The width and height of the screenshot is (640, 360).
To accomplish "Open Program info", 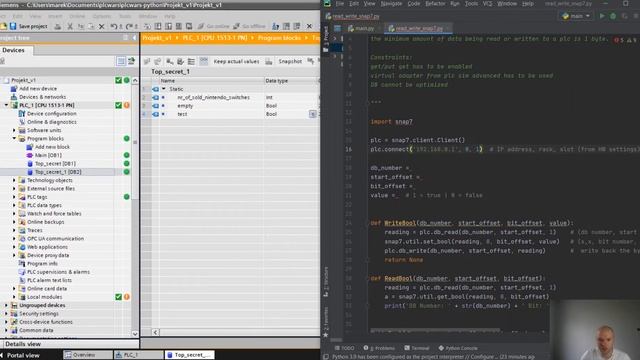I will (42, 264).
